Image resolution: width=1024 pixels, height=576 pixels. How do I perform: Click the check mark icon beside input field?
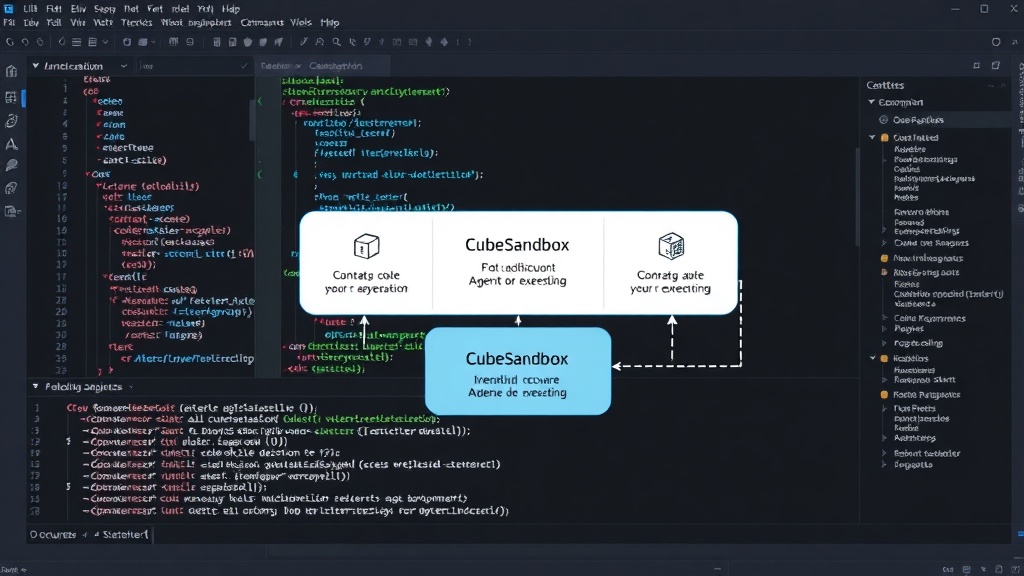coord(244,66)
